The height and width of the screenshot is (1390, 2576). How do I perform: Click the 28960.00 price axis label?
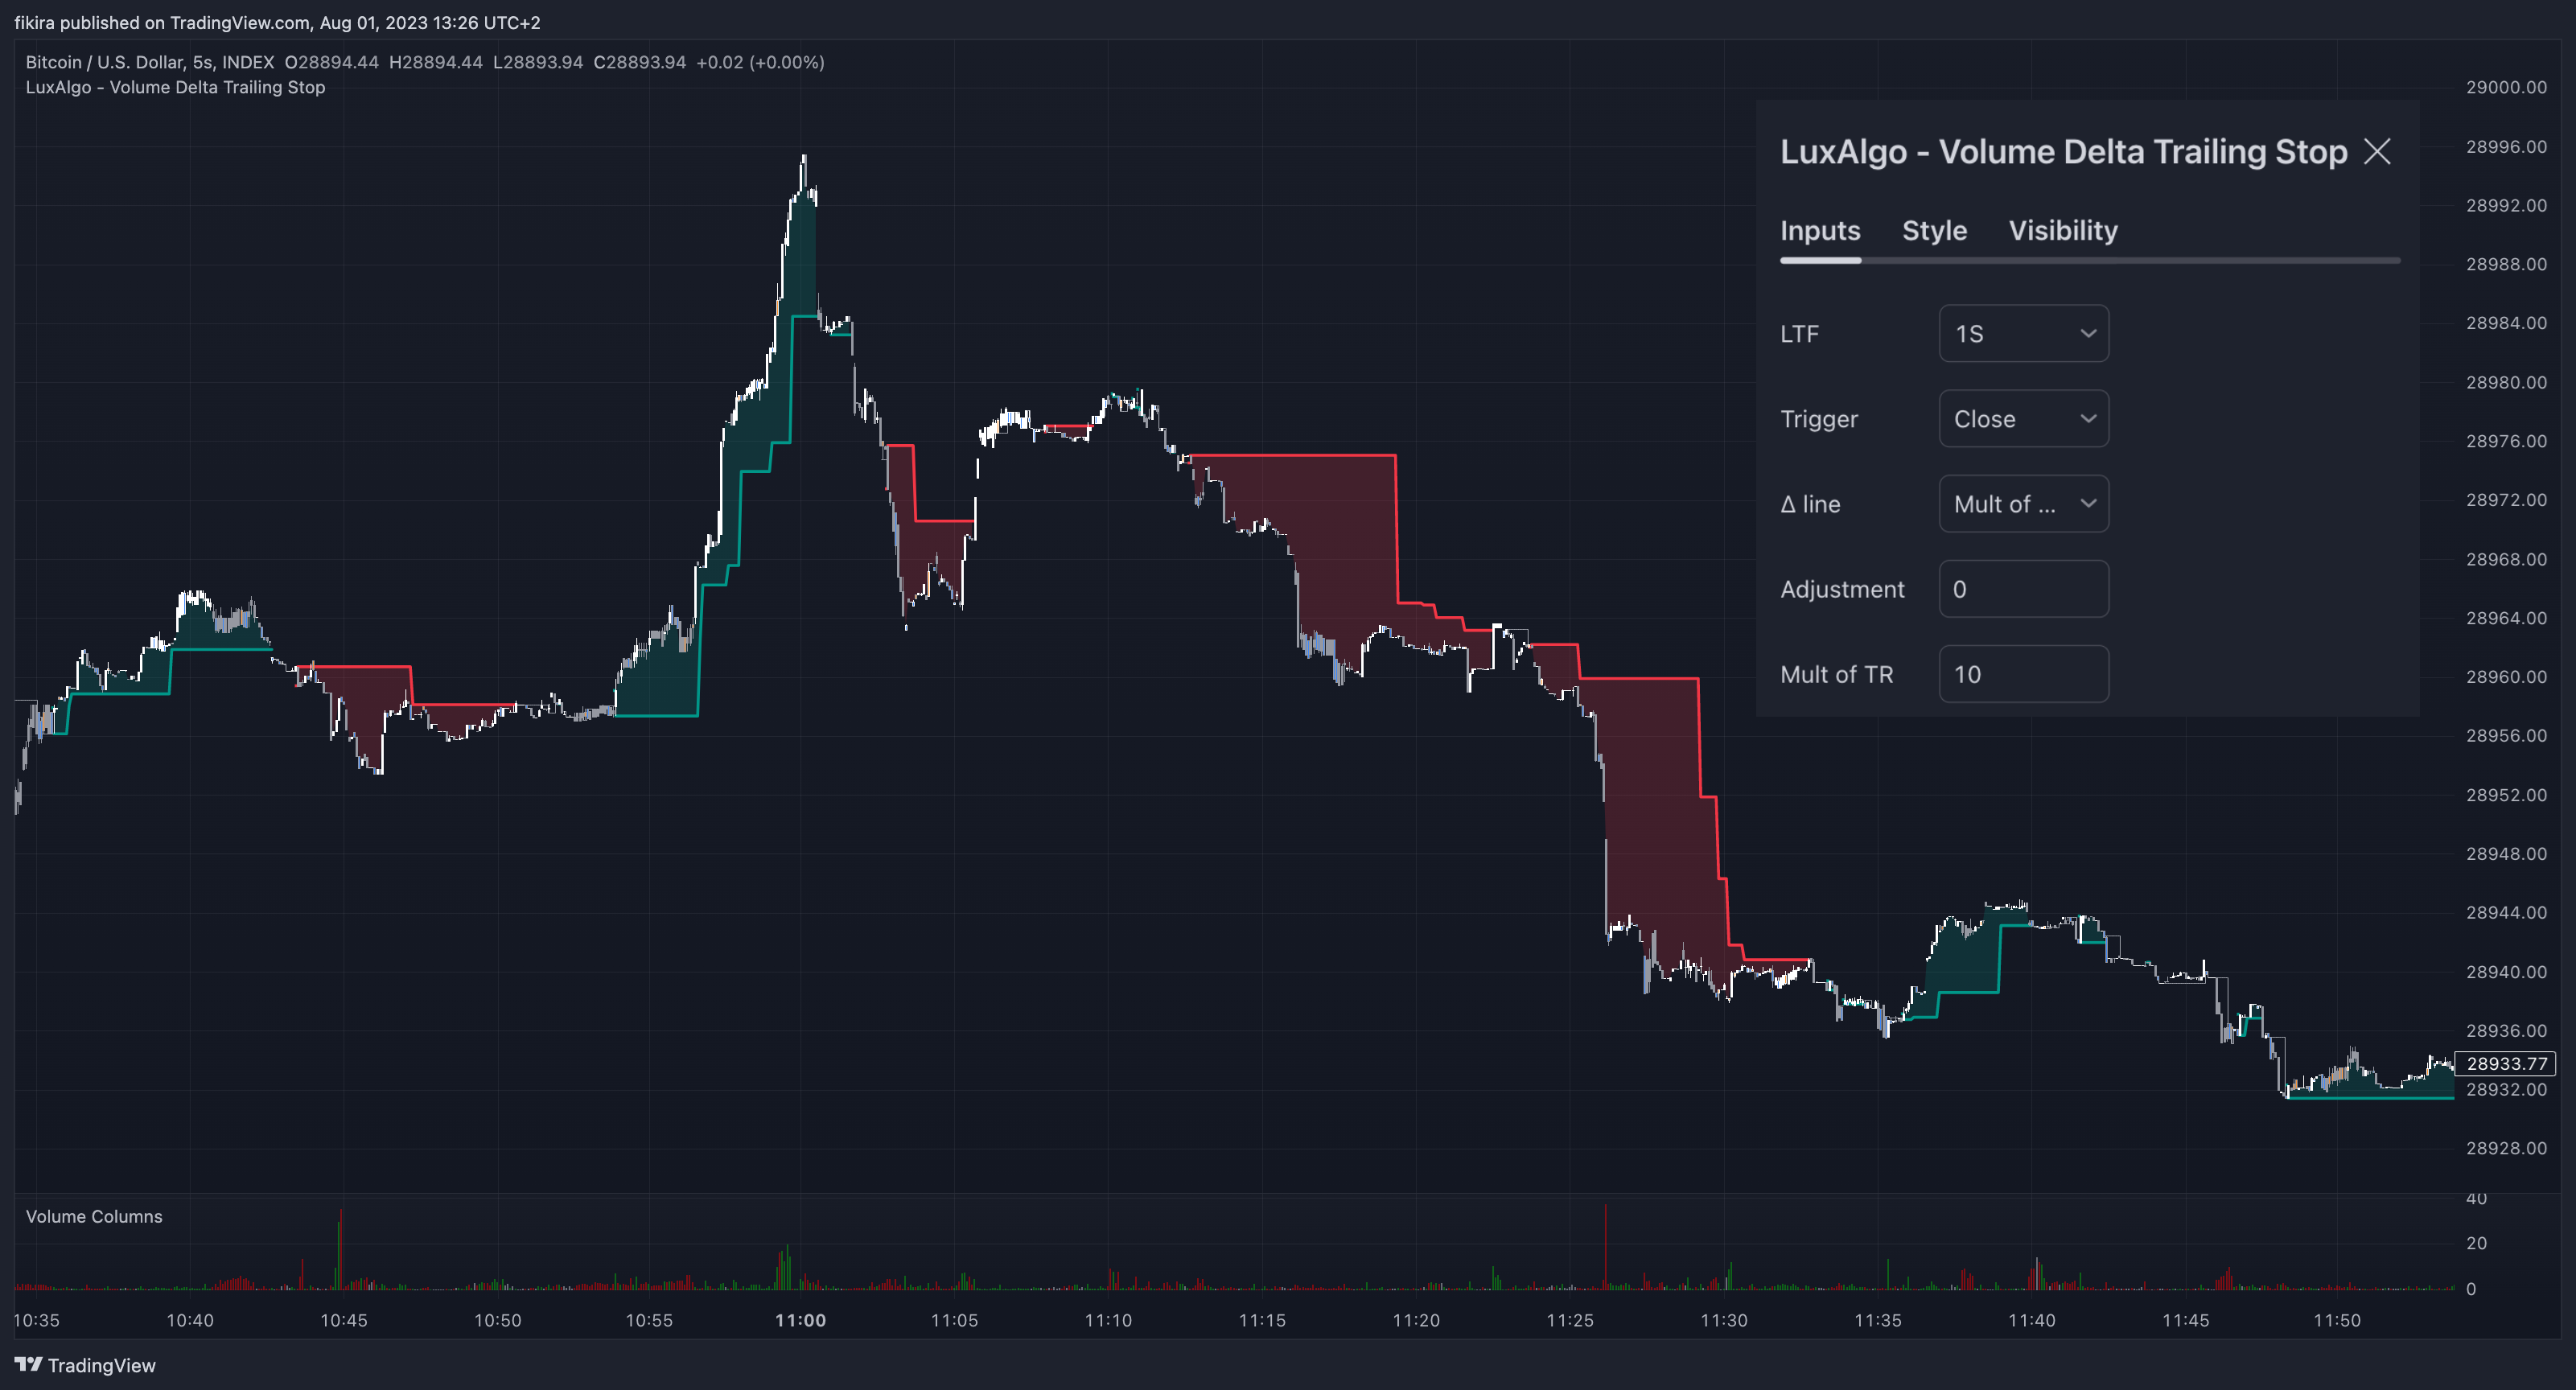(2506, 677)
